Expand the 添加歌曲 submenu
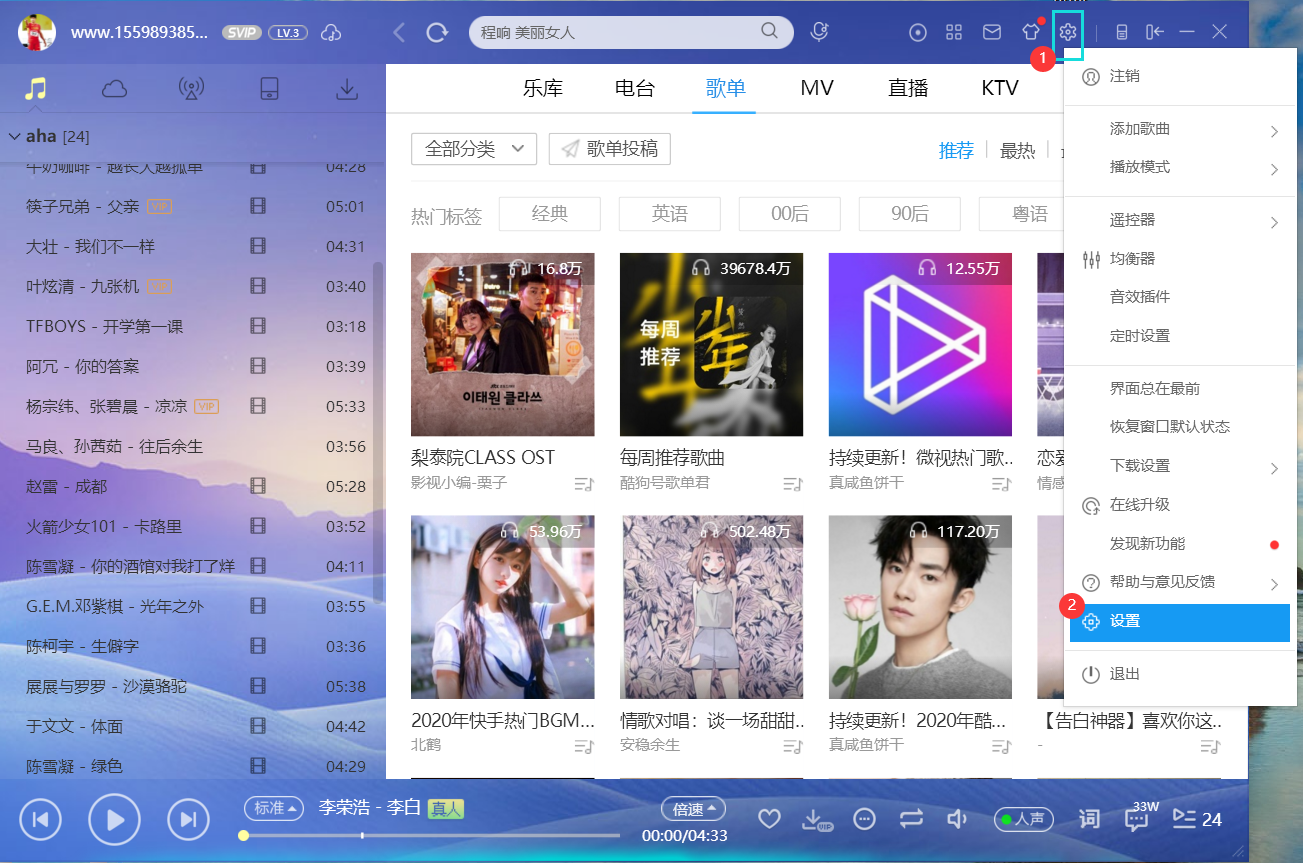This screenshot has height=863, width=1303. tap(1180, 129)
